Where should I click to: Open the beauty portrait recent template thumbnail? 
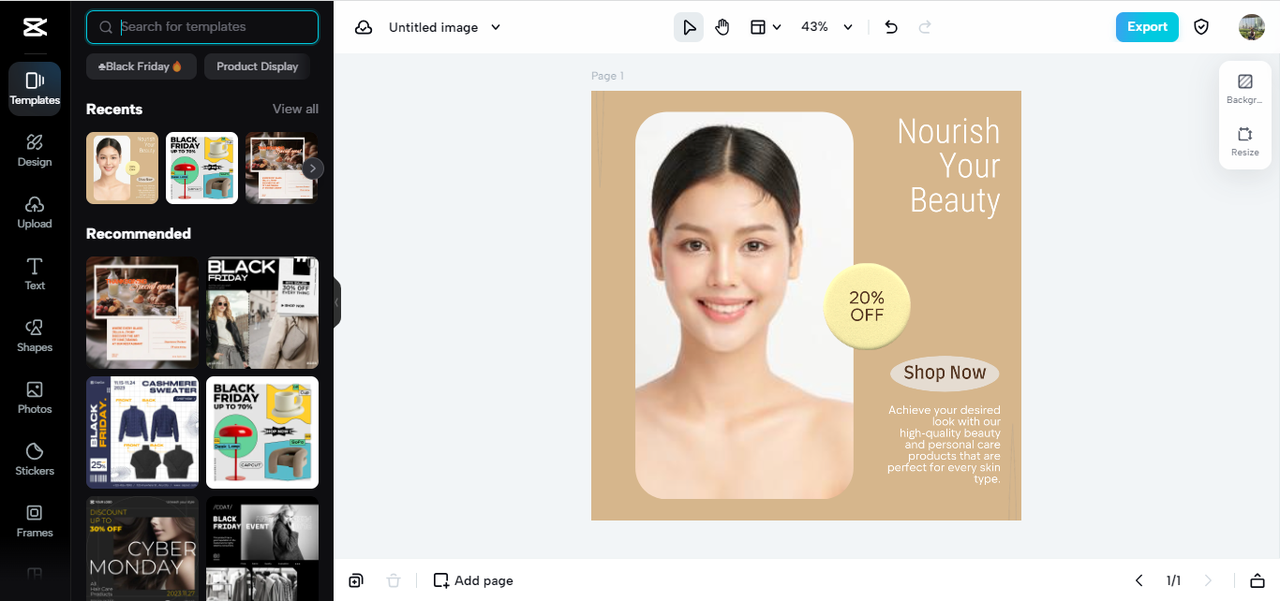[122, 168]
